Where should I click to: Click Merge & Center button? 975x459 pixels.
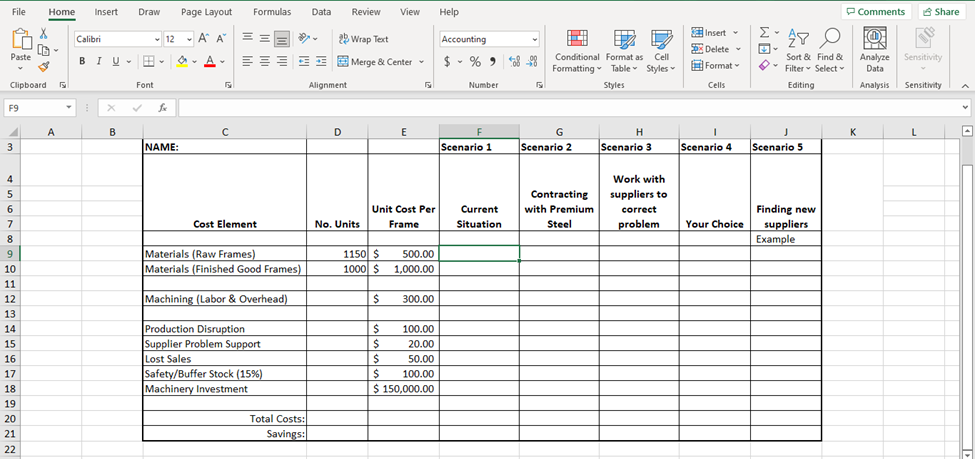[375, 62]
